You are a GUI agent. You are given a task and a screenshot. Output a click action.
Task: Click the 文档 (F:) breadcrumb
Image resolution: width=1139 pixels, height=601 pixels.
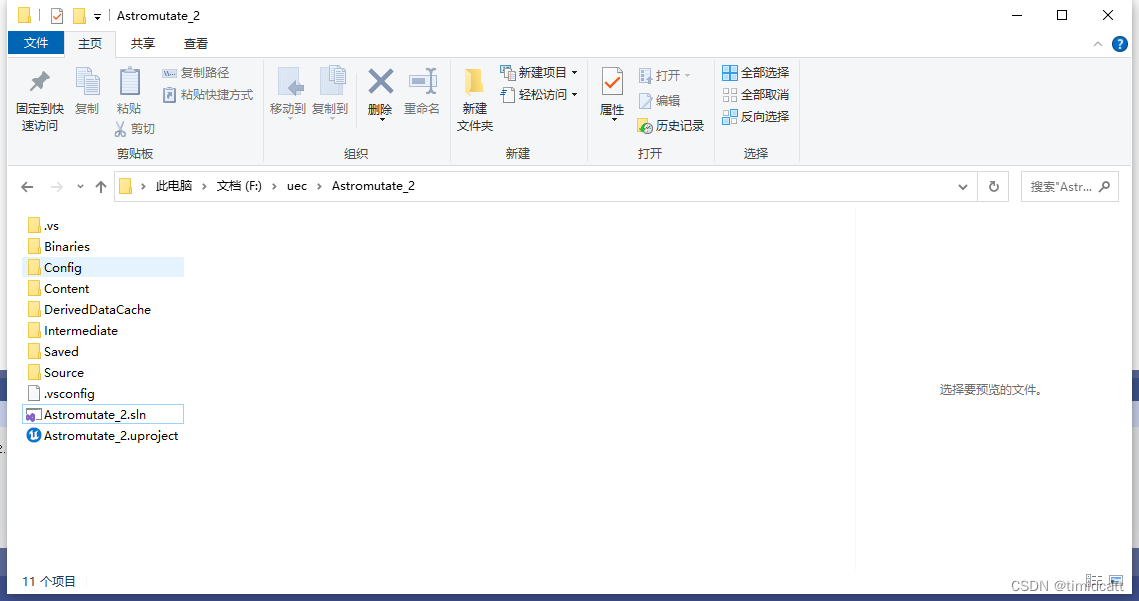tap(239, 186)
